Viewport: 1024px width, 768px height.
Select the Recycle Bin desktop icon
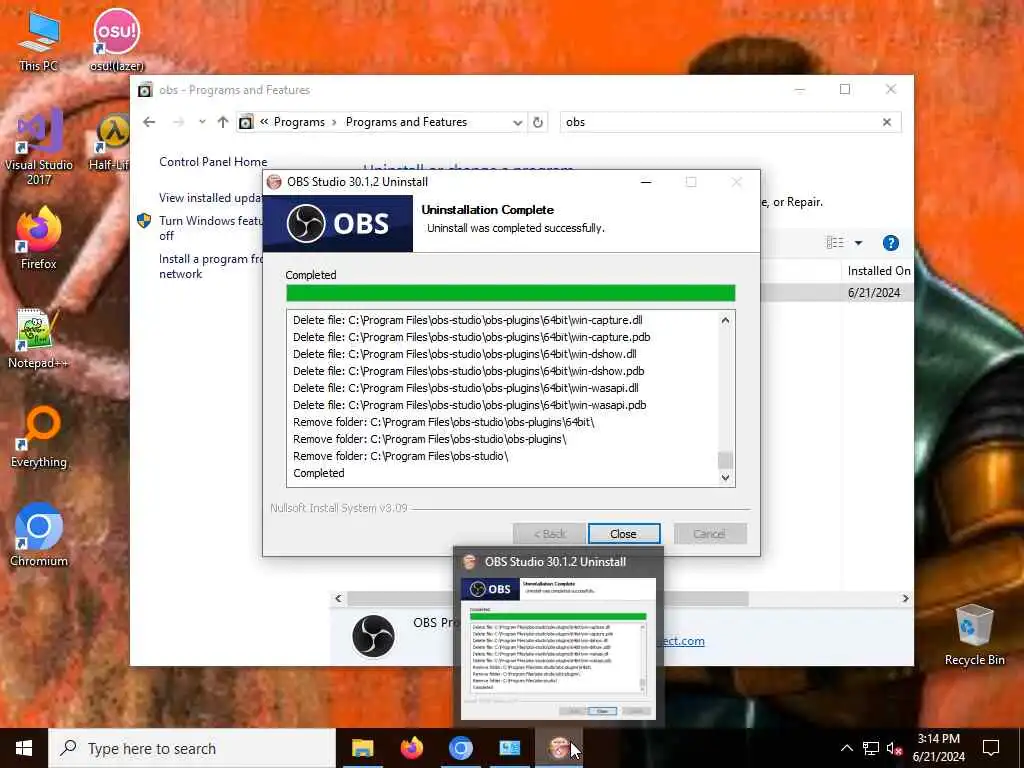(x=974, y=635)
